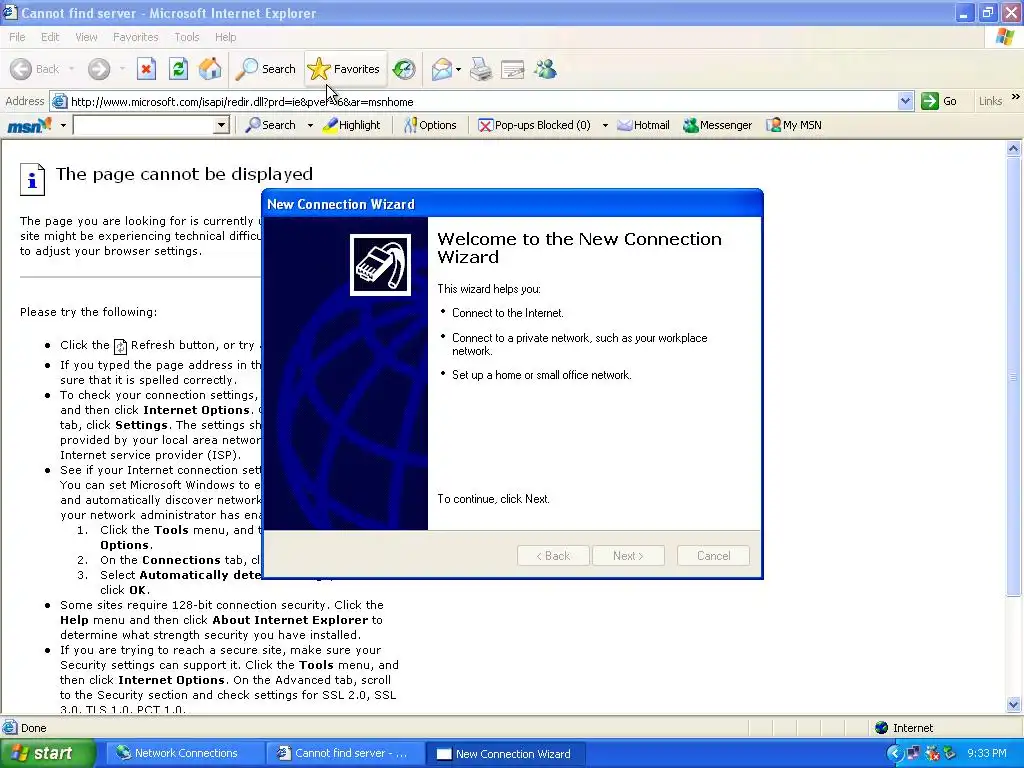Screen dimensions: 1024x768
Task: Open the Home page icon
Action: 210,69
